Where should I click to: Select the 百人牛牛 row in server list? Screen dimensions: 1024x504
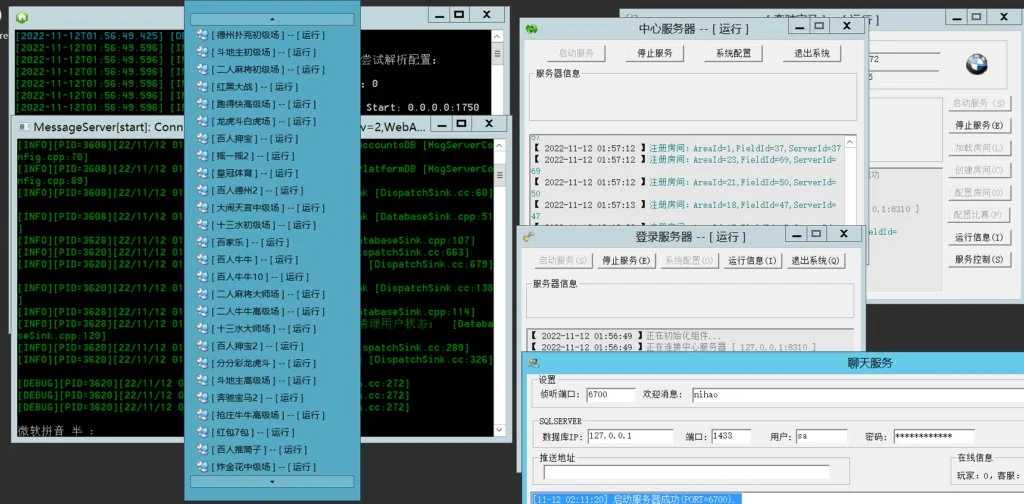coord(272,260)
